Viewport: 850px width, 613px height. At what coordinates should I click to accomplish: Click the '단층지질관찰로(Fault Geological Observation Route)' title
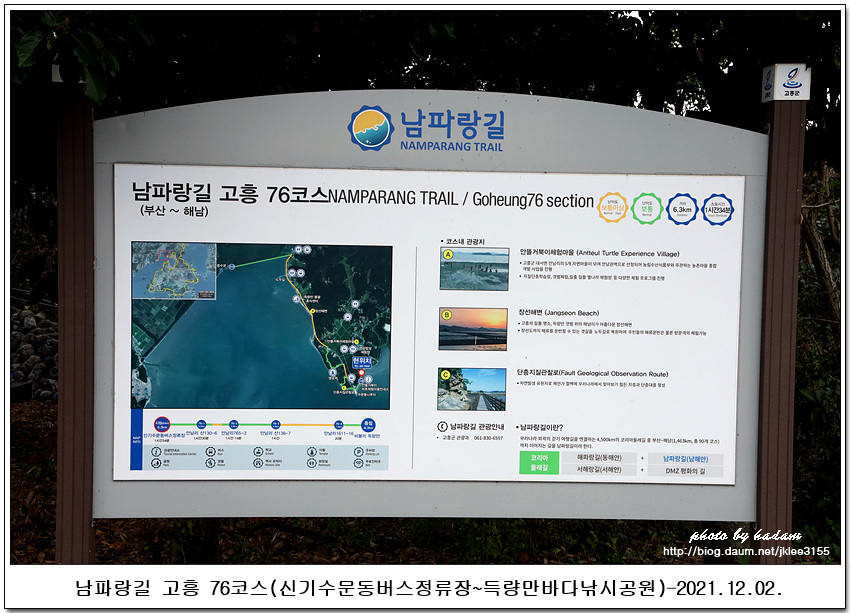[x=593, y=373]
